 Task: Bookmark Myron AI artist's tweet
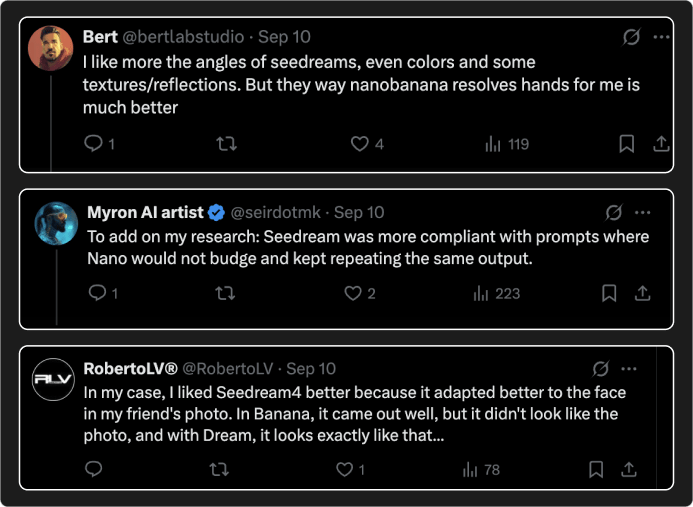609,293
